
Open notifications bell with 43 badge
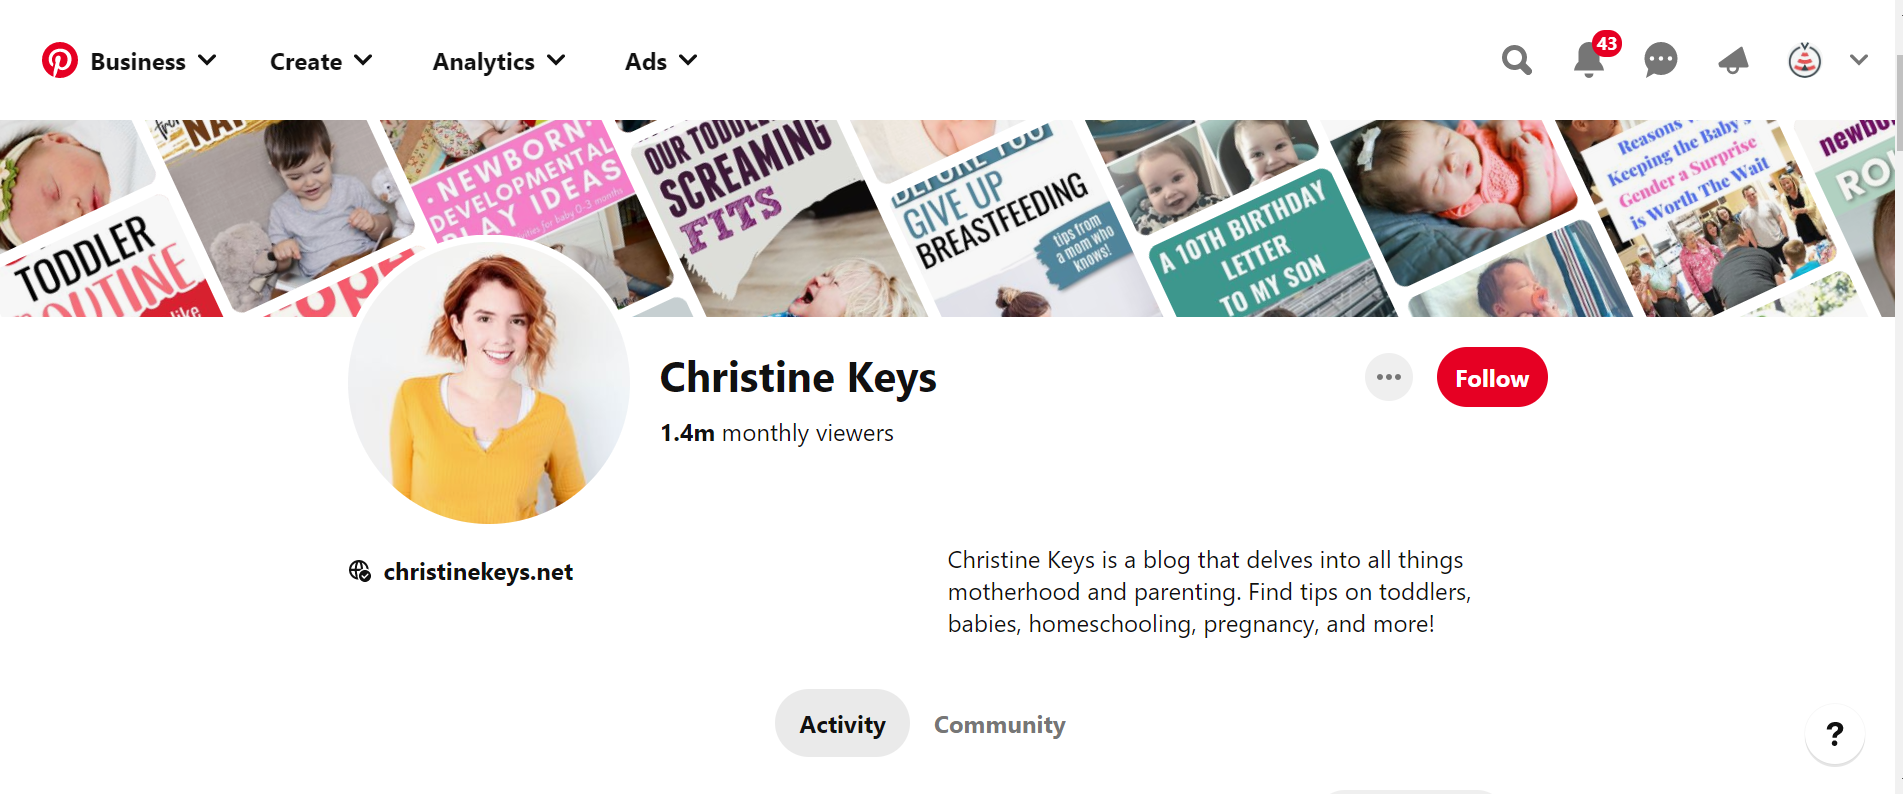[1589, 61]
